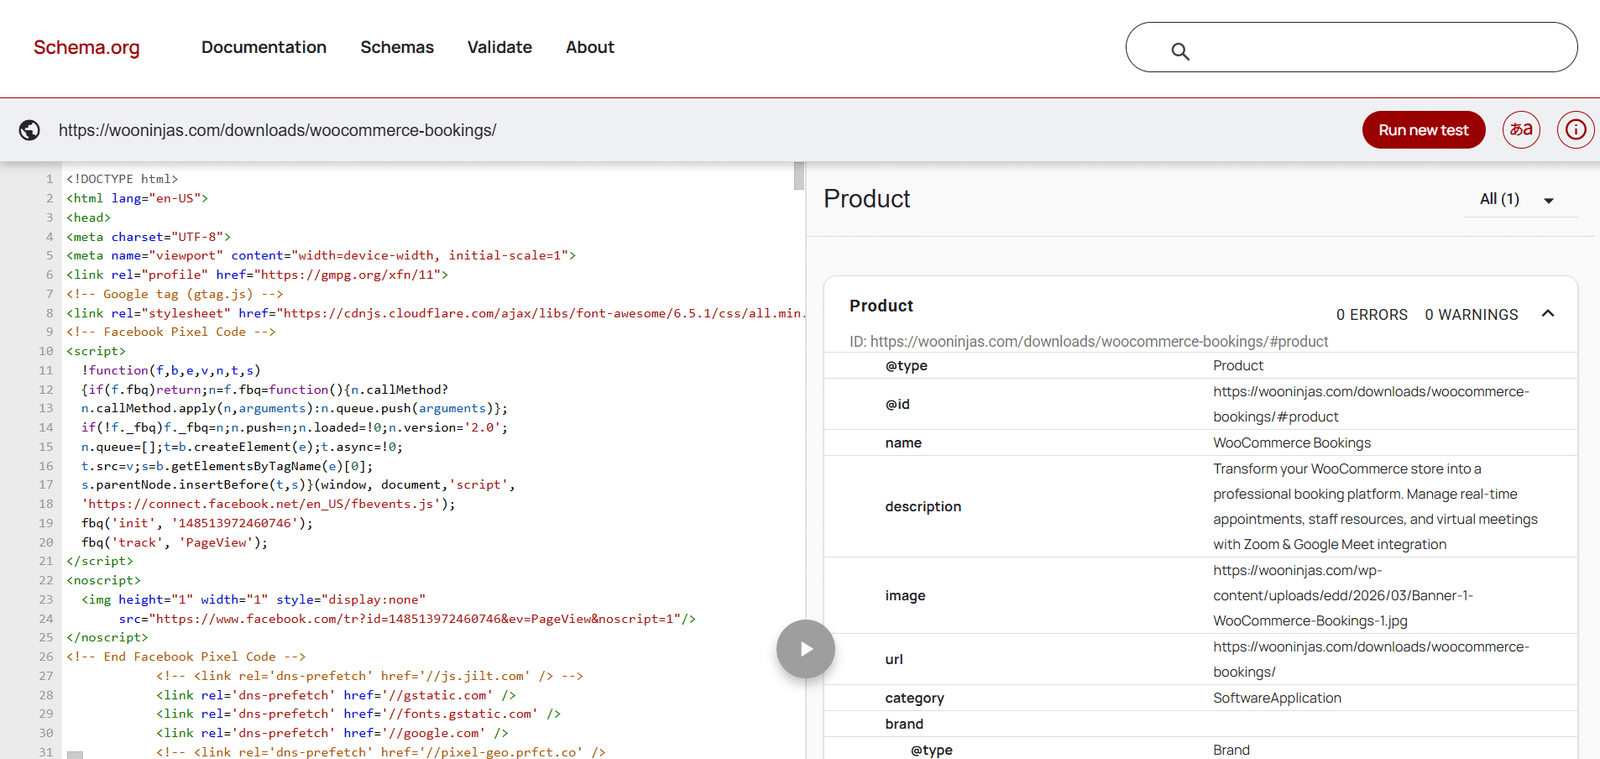Click the round play button to run test
The height and width of the screenshot is (759, 1600).
click(x=806, y=649)
